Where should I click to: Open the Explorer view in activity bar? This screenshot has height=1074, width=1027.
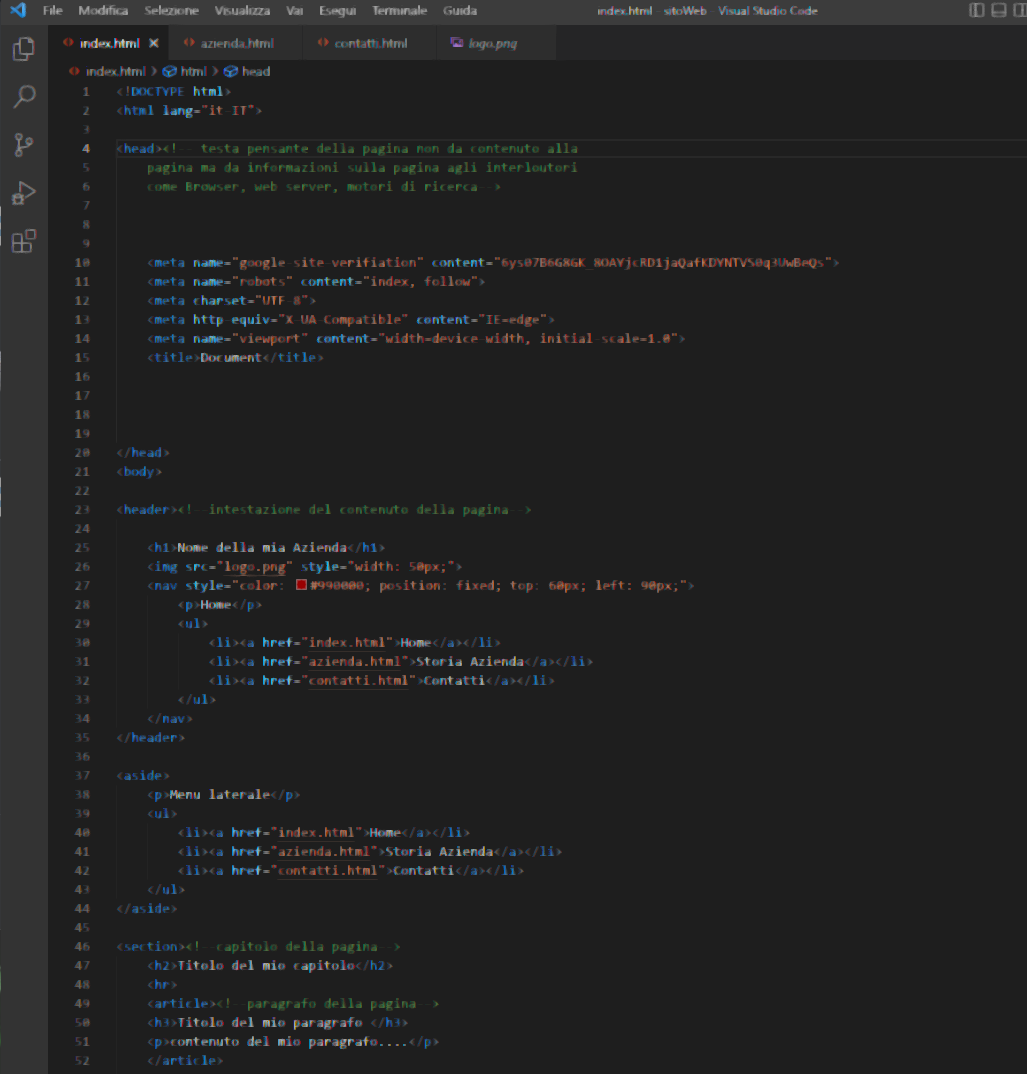(24, 49)
